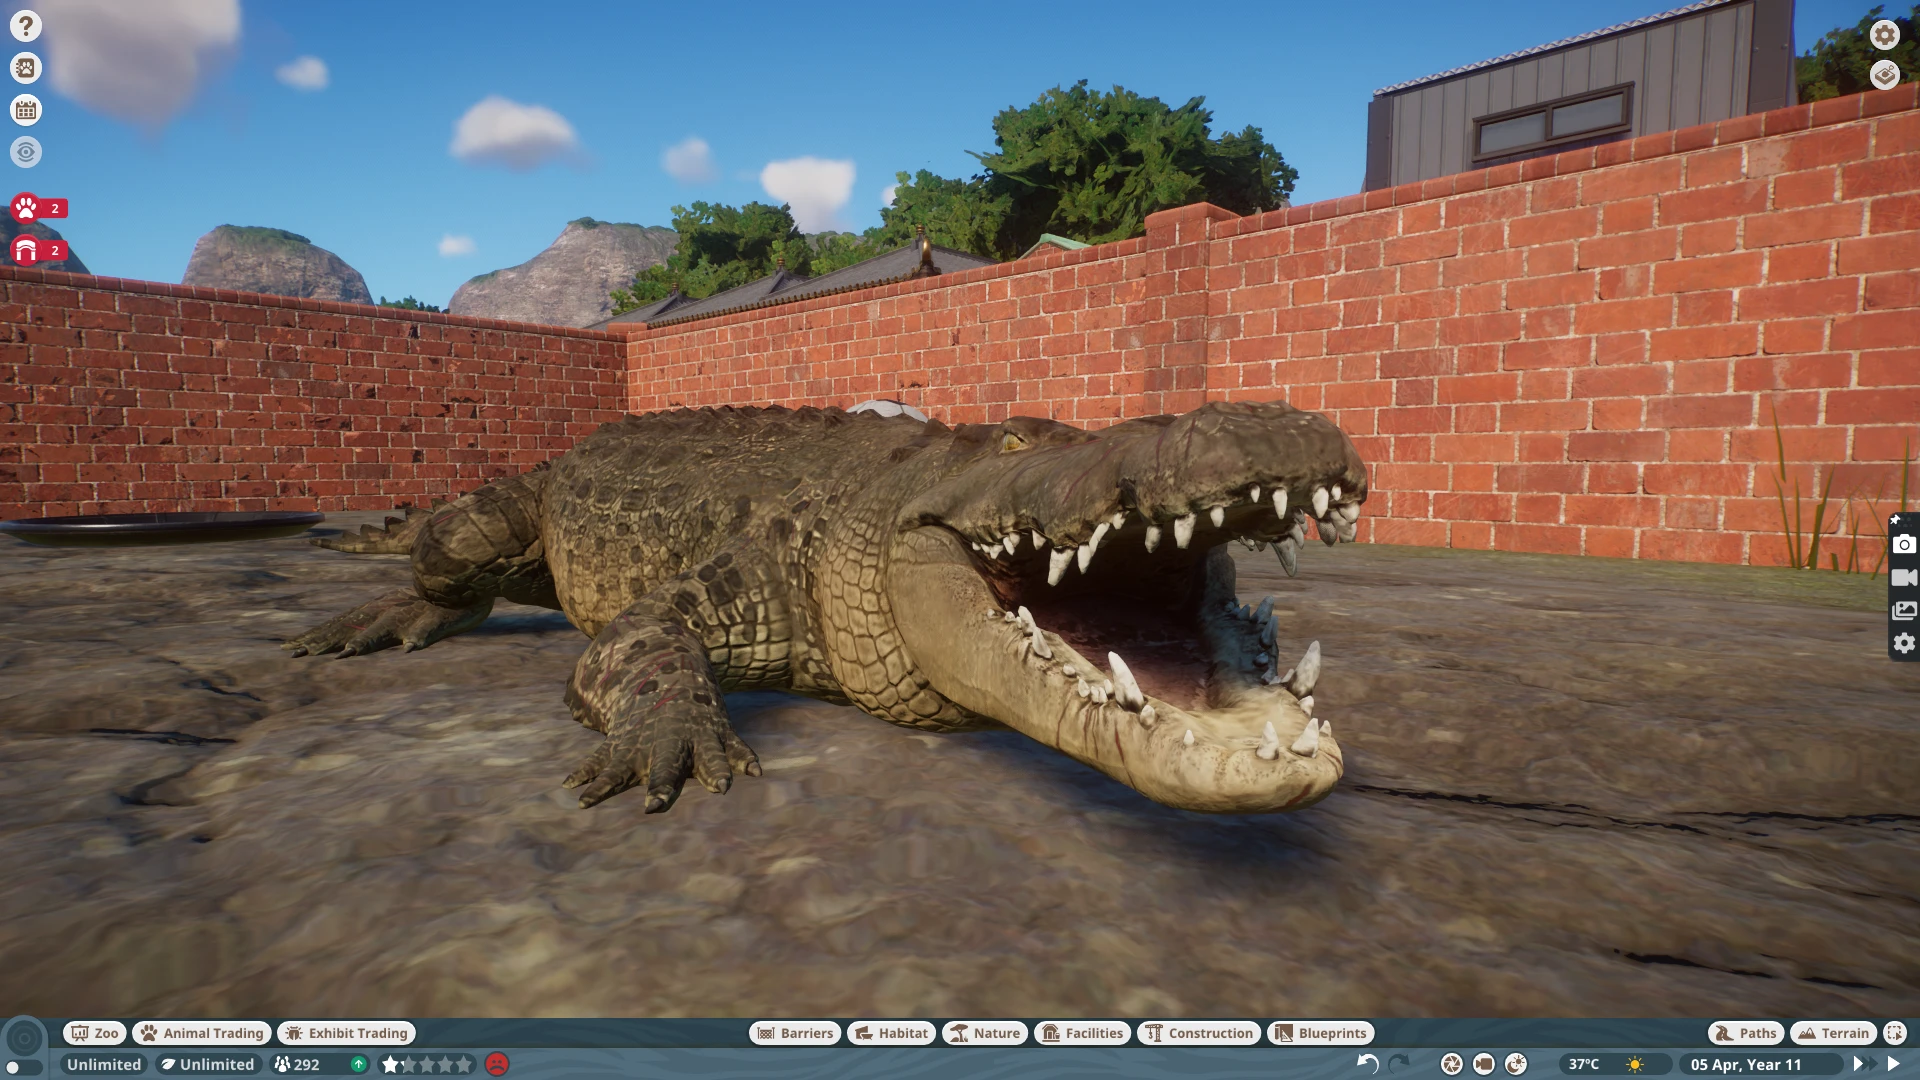Open the Paths tool menu
The height and width of the screenshot is (1080, 1920).
click(1746, 1033)
